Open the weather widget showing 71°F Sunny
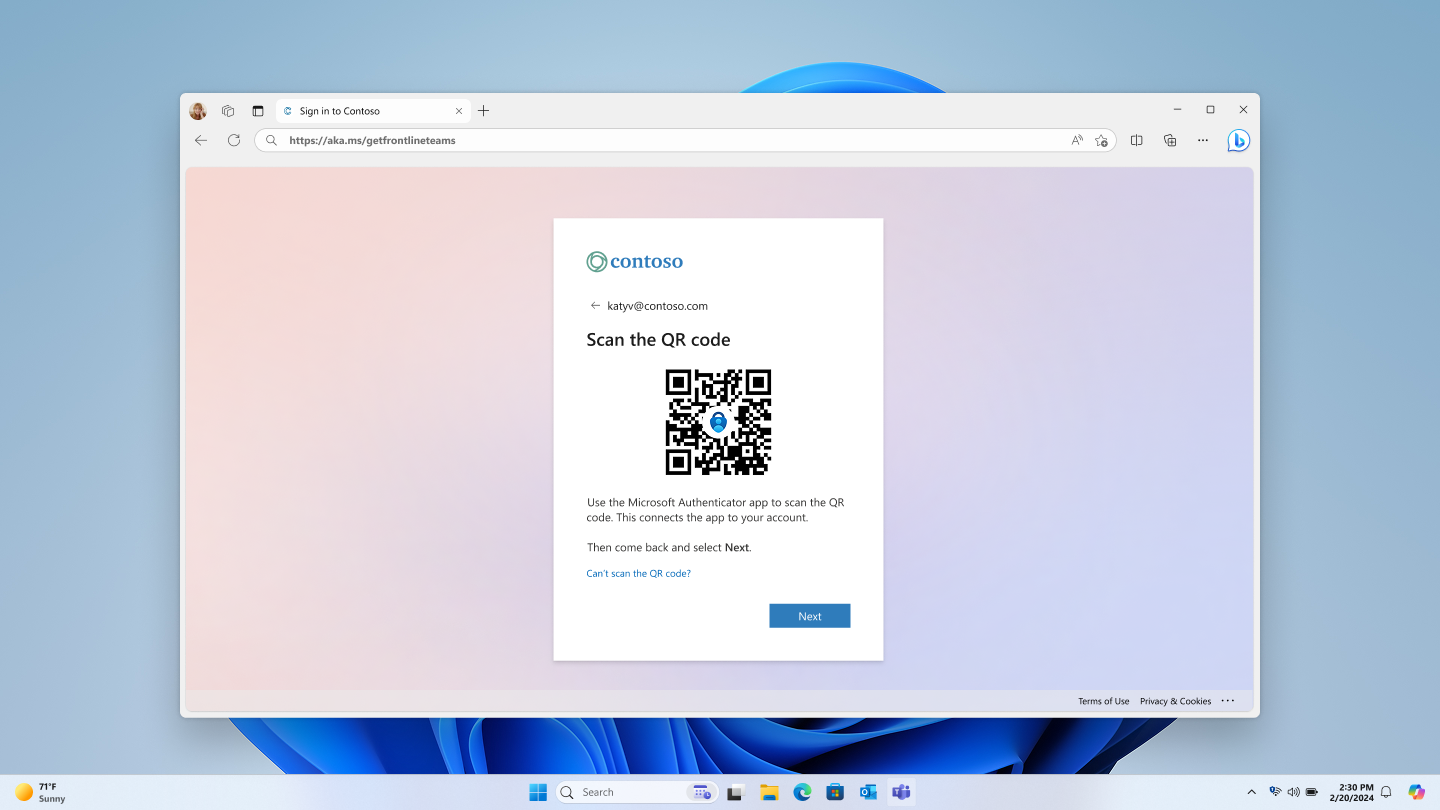 40,792
